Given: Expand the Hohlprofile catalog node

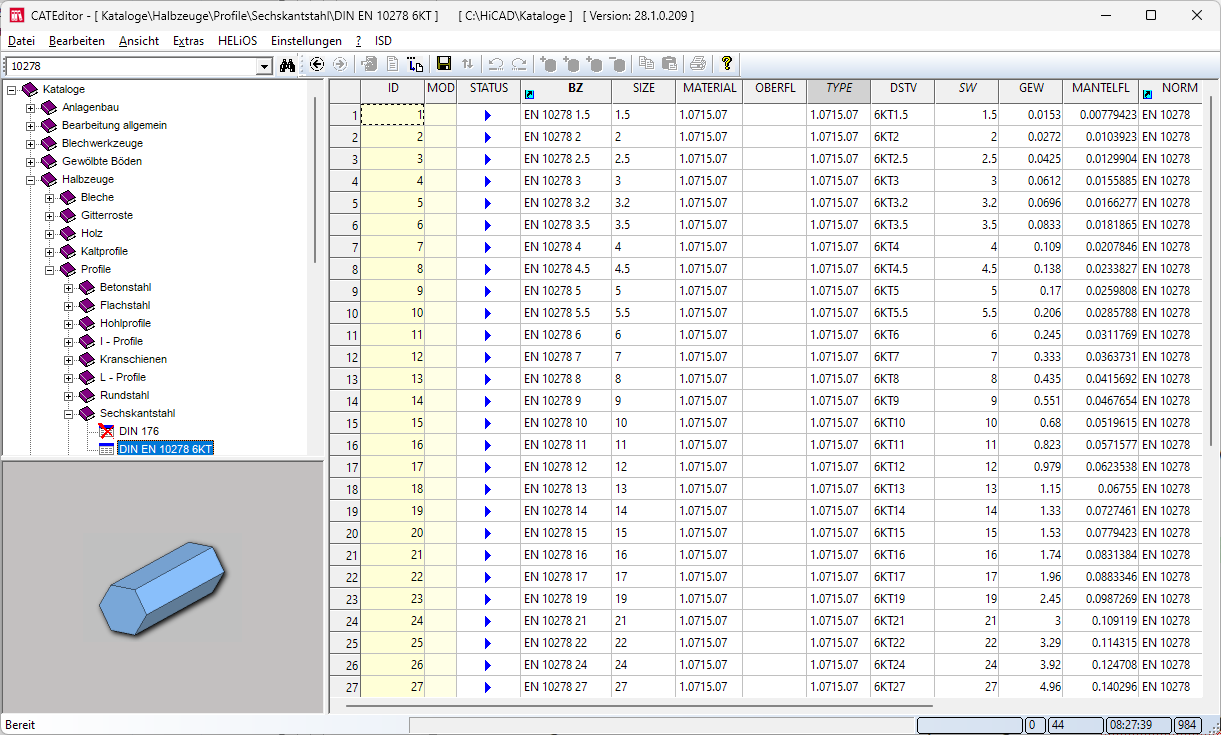Looking at the screenshot, I should pos(69,324).
